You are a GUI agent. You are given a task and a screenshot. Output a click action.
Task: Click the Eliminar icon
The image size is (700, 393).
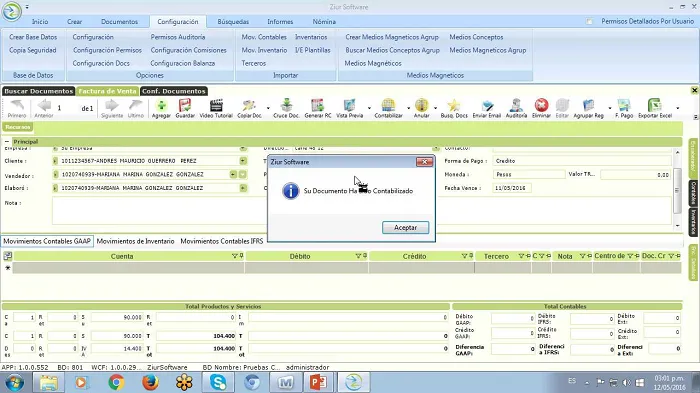[541, 106]
